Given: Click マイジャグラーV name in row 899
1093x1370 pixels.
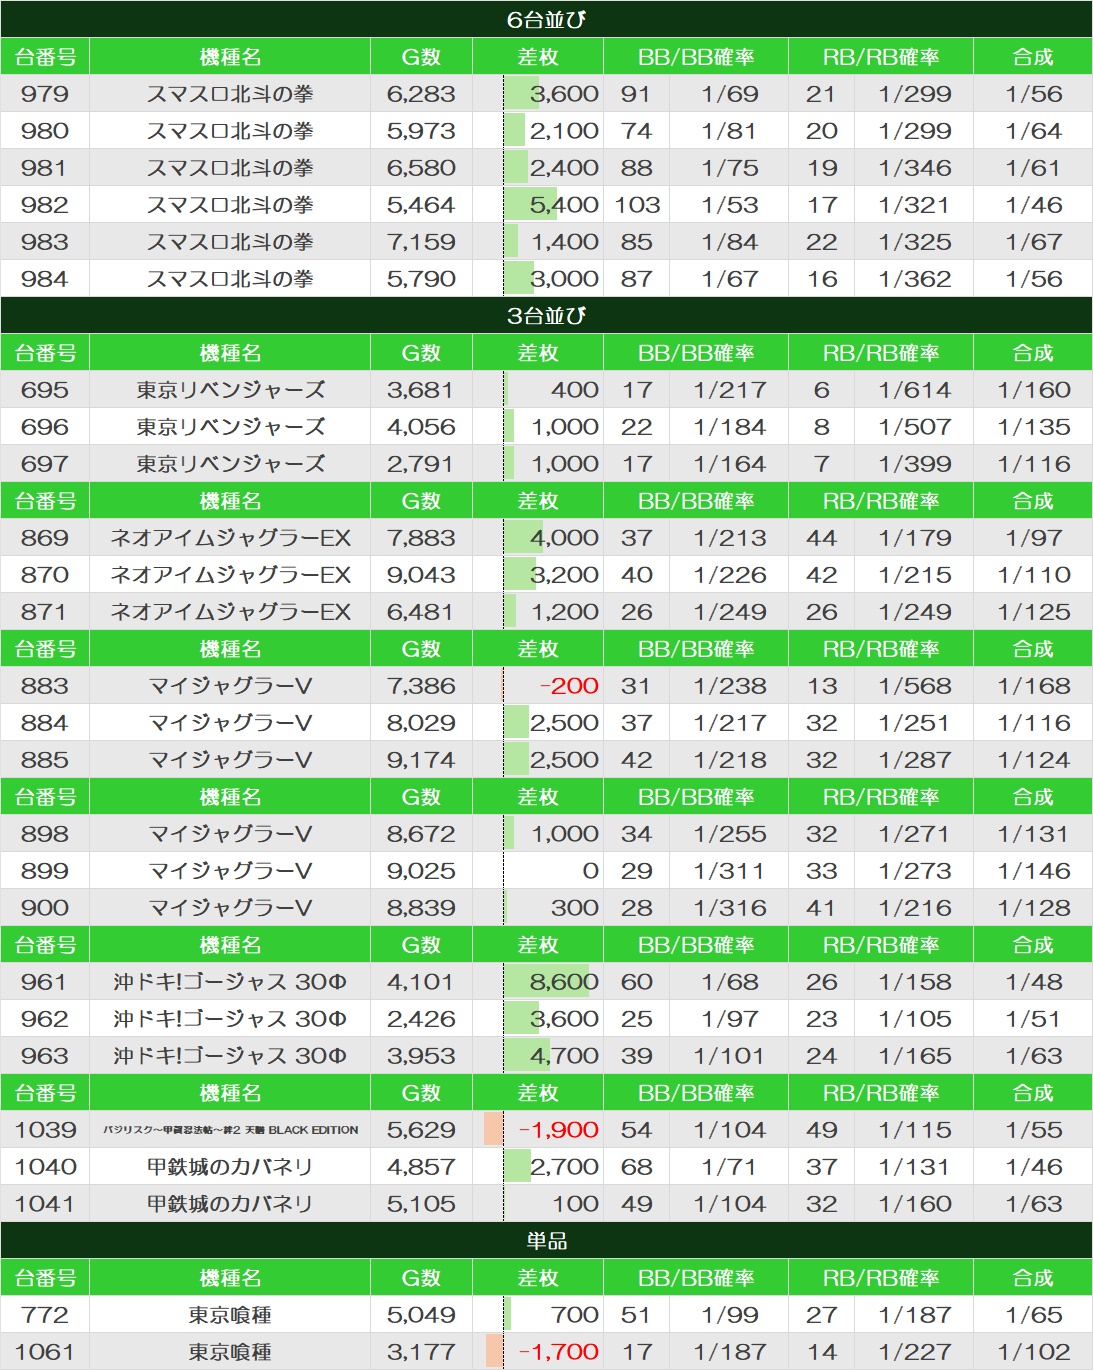Looking at the screenshot, I should pos(230,871).
